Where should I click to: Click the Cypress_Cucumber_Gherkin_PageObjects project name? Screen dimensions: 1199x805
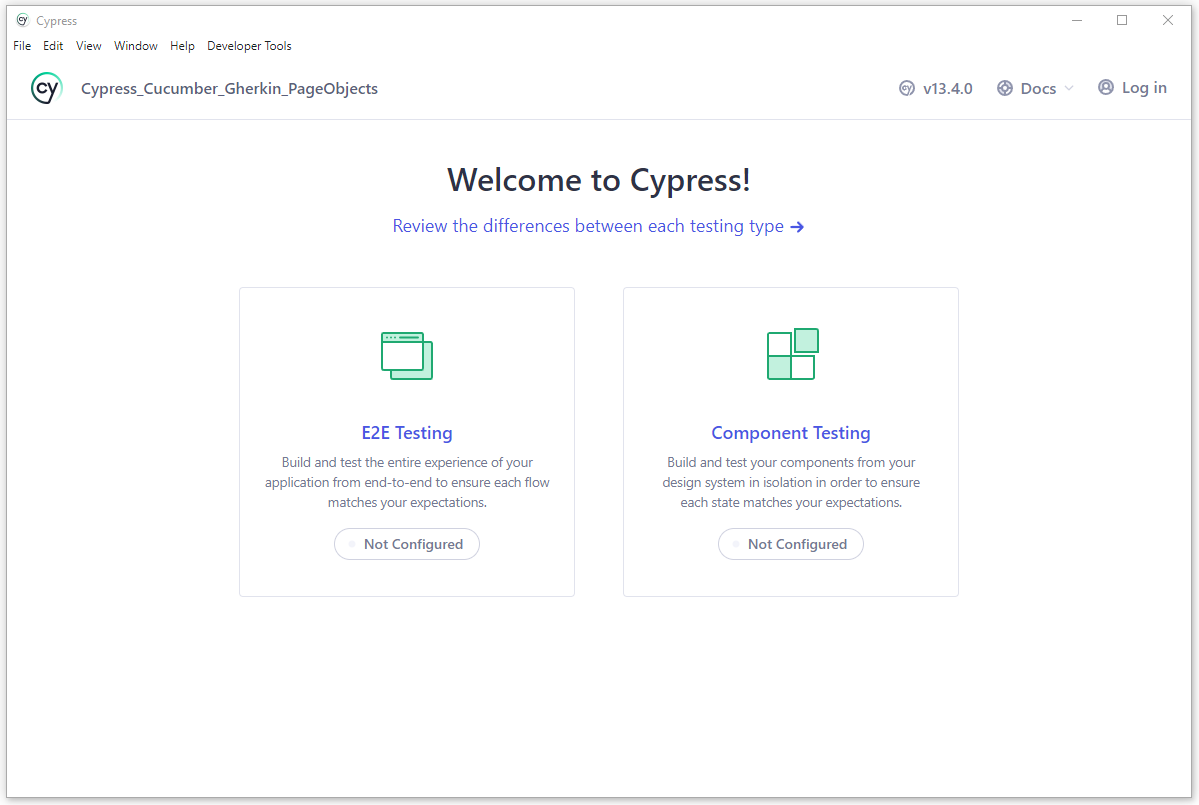tap(229, 89)
